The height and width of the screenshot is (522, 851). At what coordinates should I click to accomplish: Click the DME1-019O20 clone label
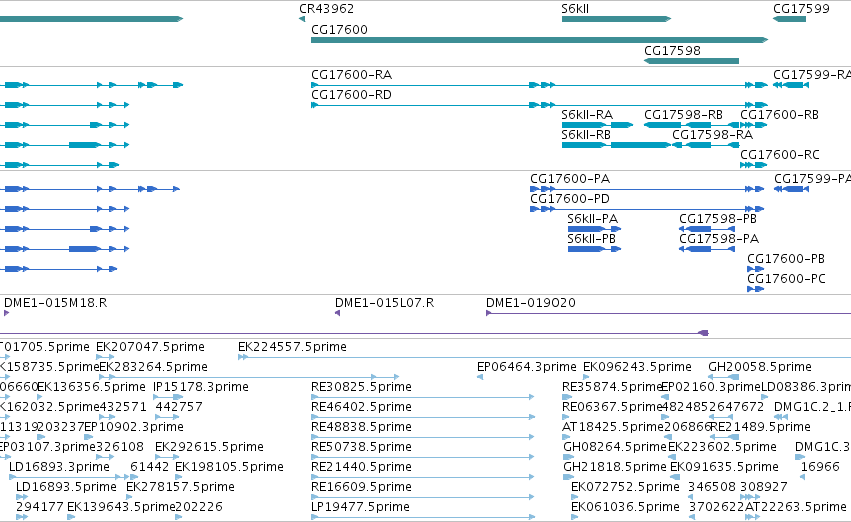[x=531, y=303]
